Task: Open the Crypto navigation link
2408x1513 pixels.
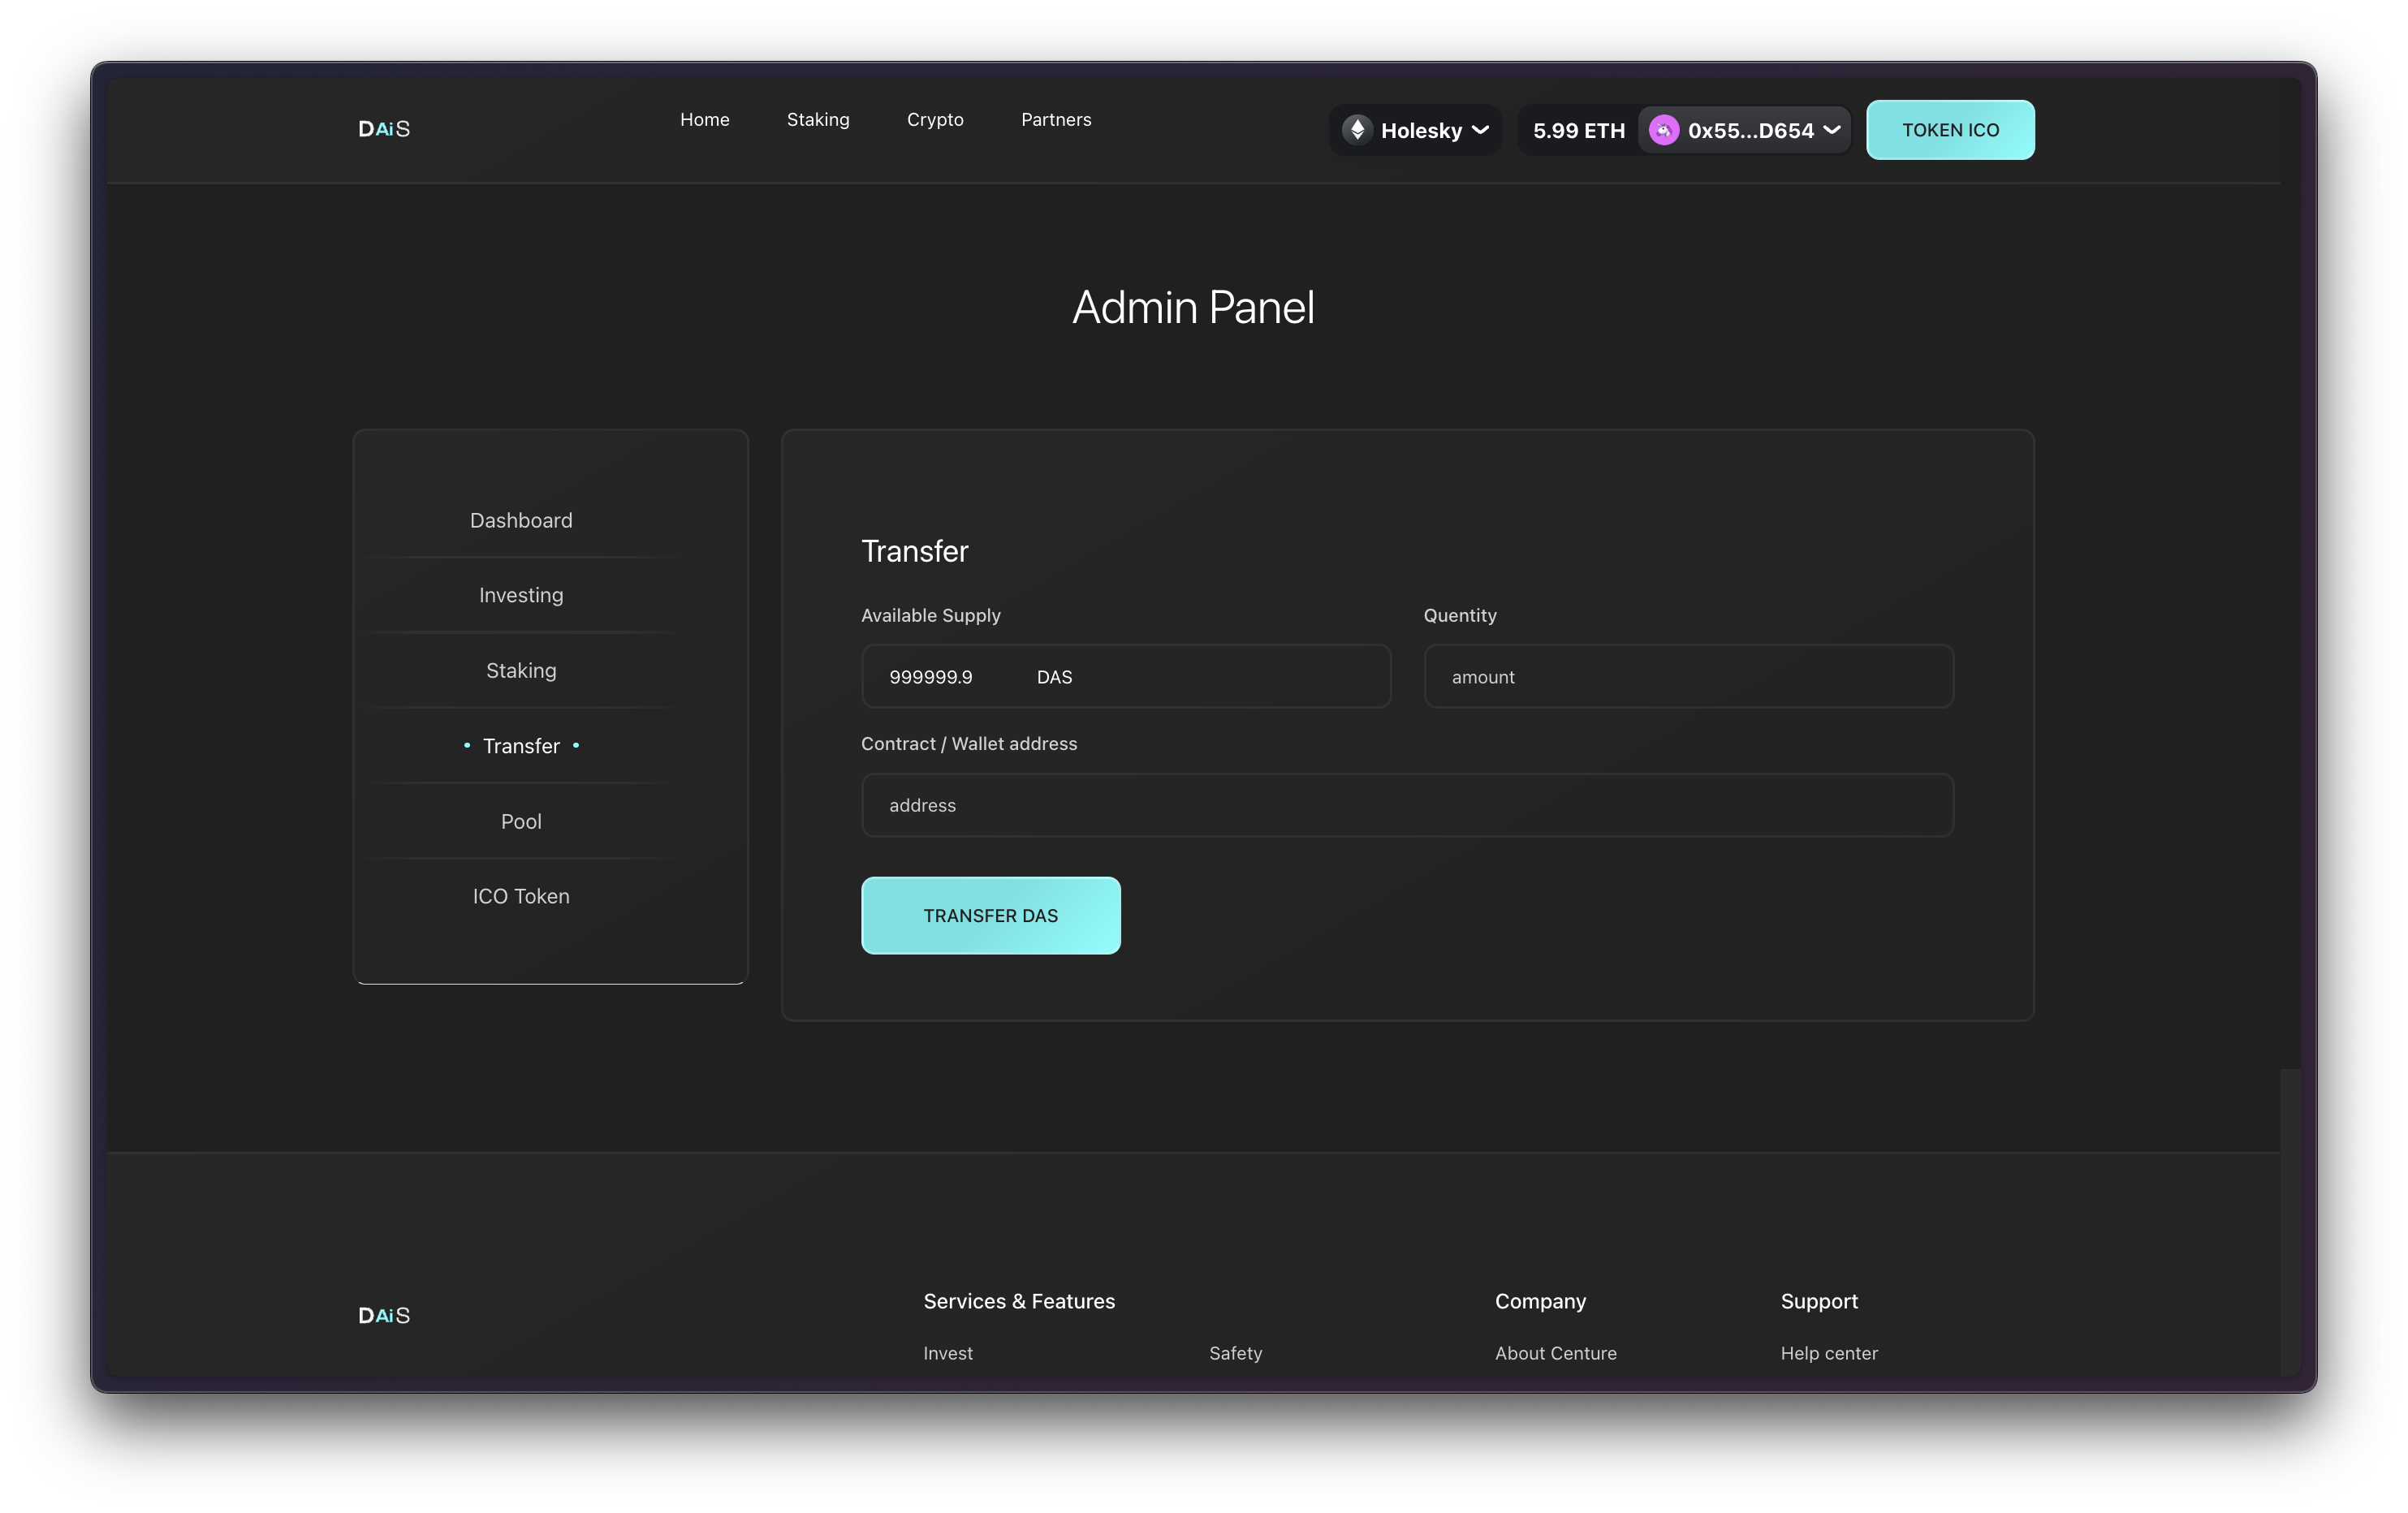Action: click(x=934, y=120)
